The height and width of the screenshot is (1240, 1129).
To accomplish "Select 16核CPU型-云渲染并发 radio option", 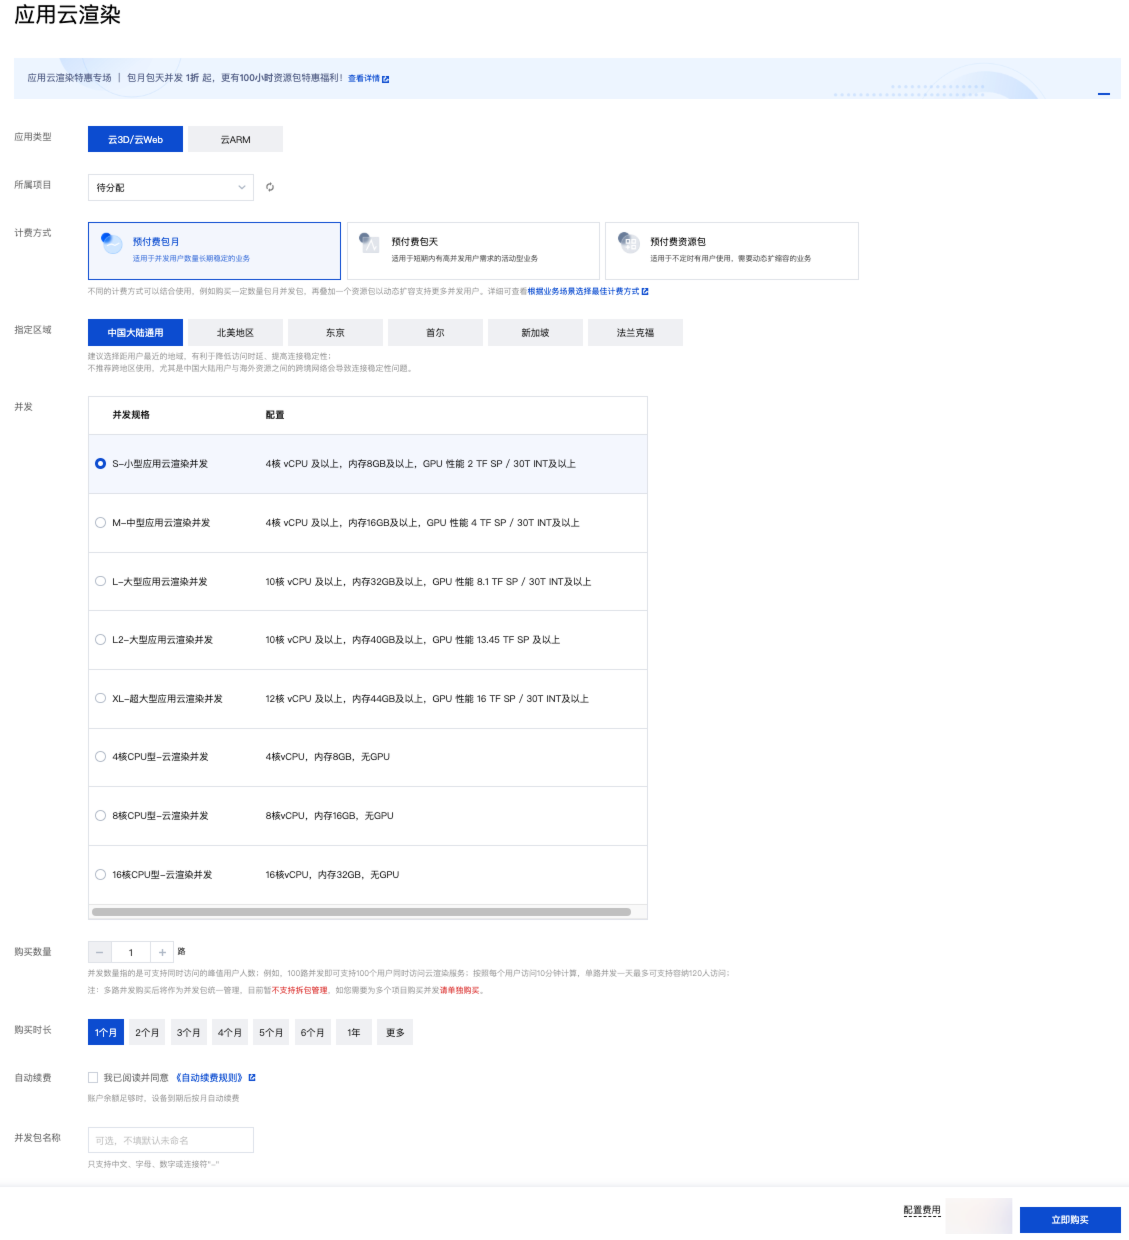I will pos(100,875).
